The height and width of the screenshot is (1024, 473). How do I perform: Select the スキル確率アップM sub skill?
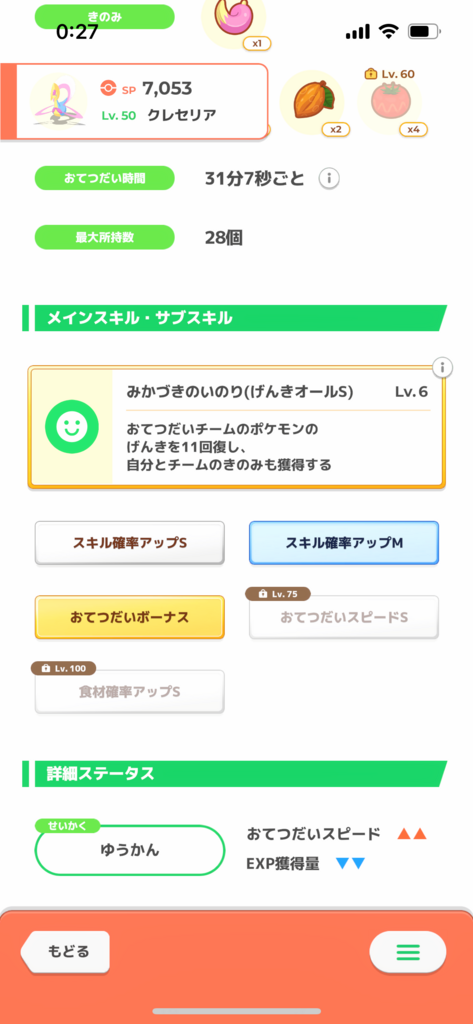tap(344, 543)
